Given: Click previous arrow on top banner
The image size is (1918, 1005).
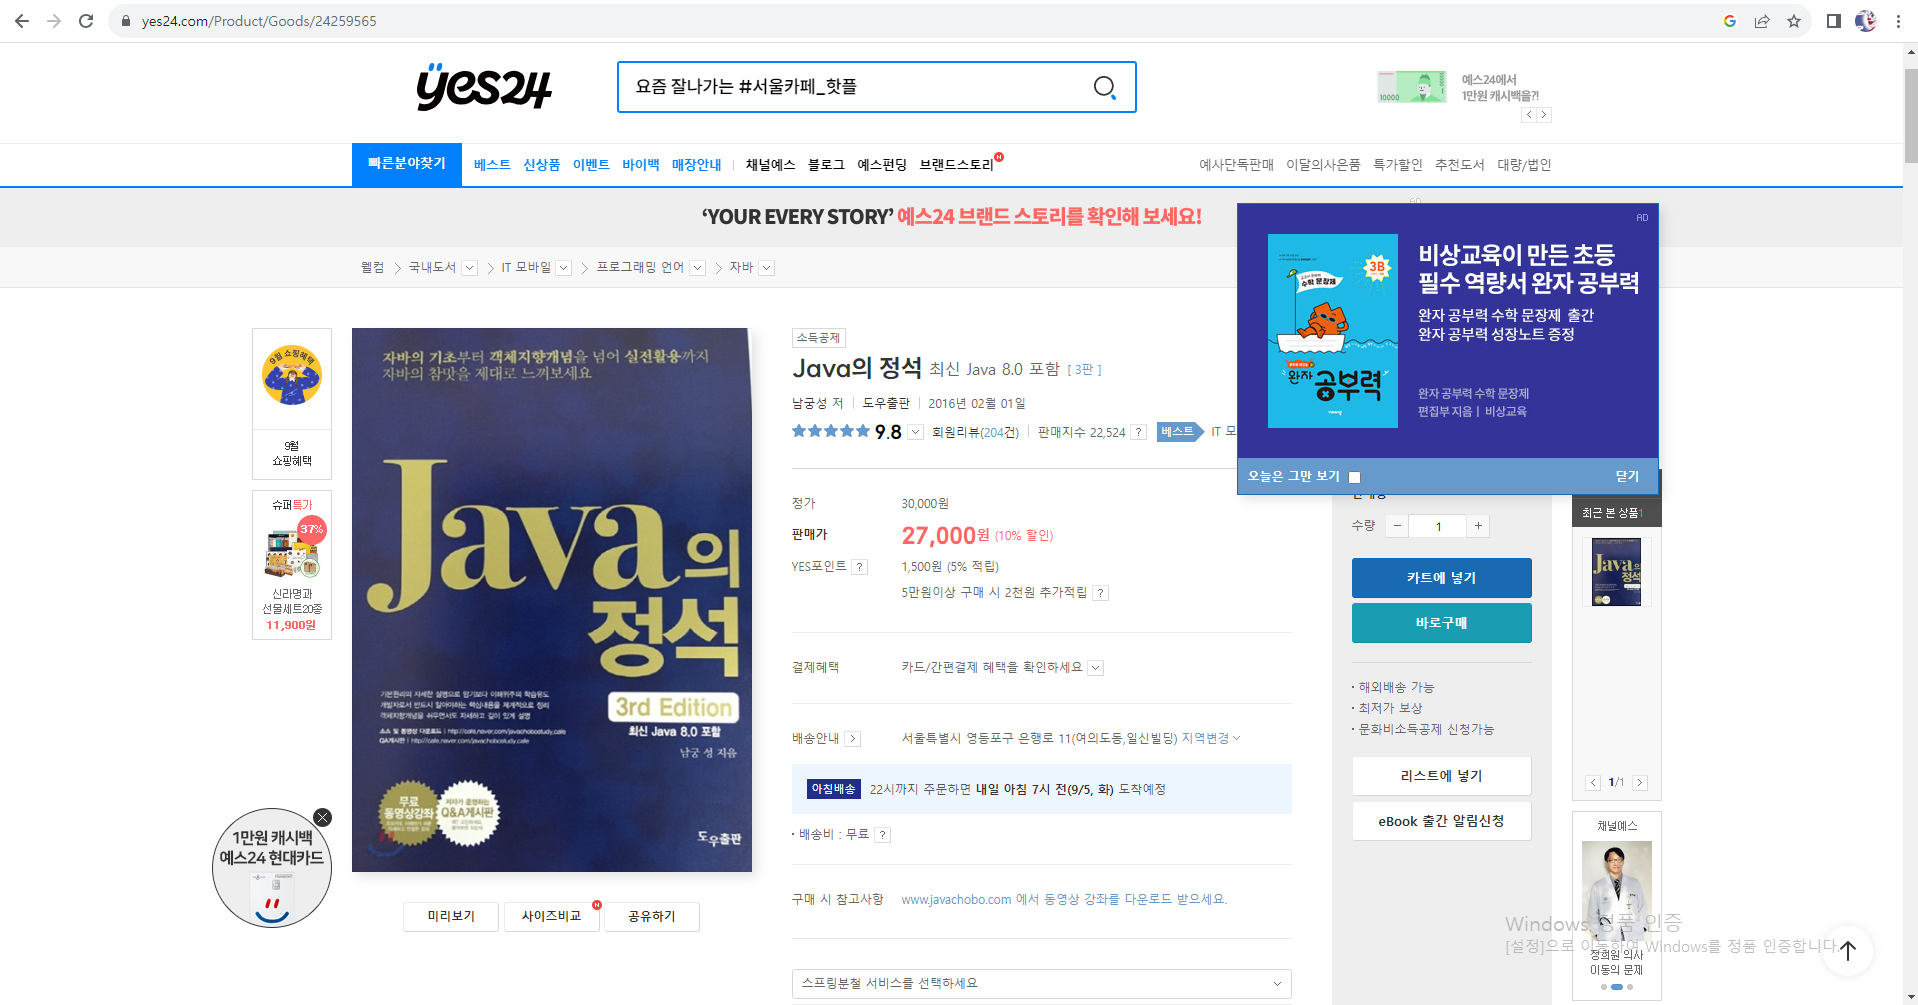Looking at the screenshot, I should click(1528, 115).
